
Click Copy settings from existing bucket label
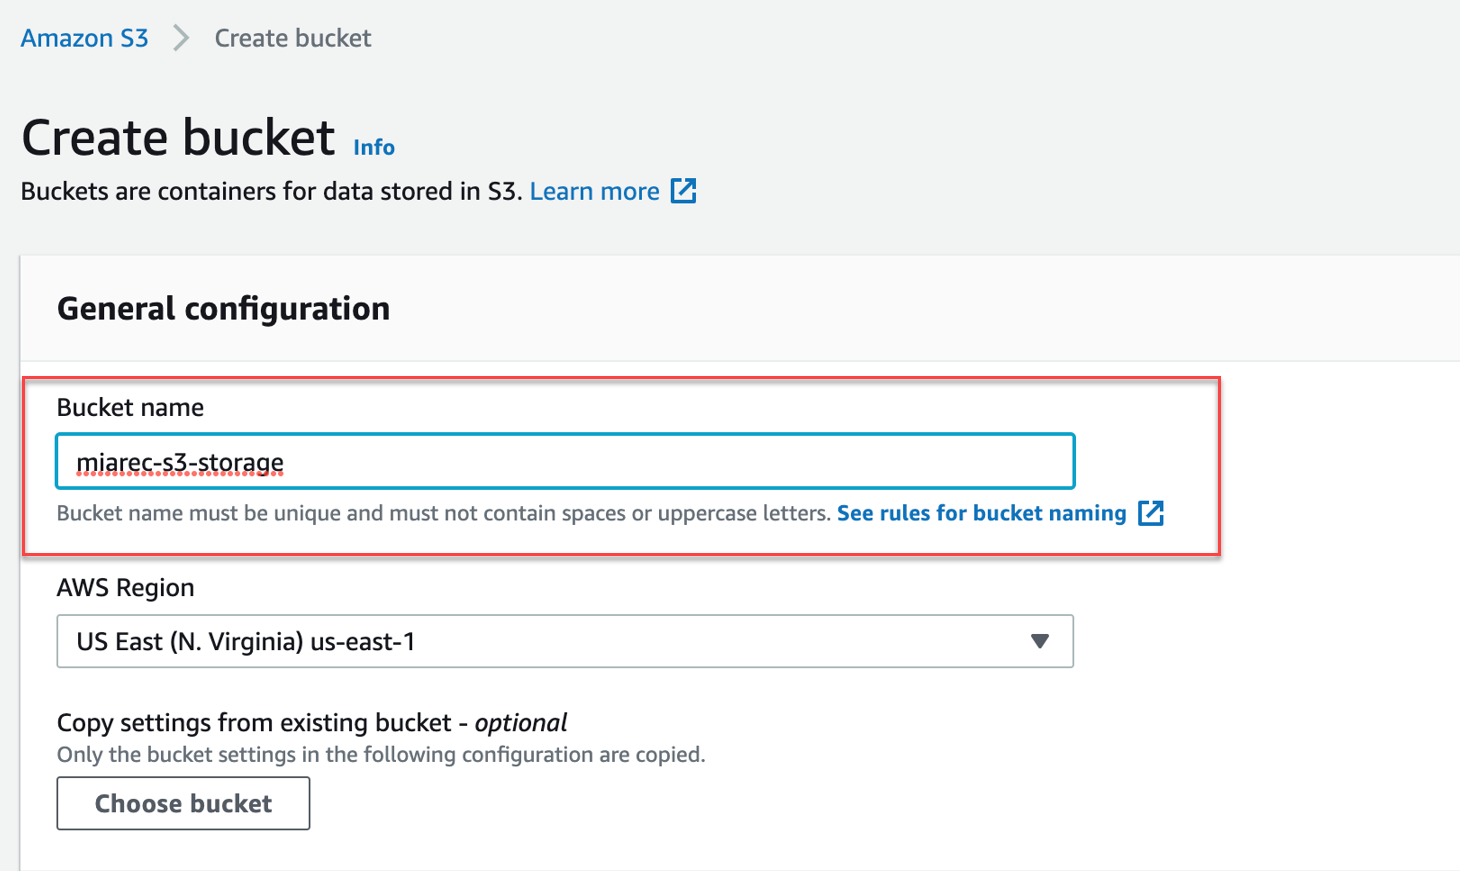tap(312, 722)
